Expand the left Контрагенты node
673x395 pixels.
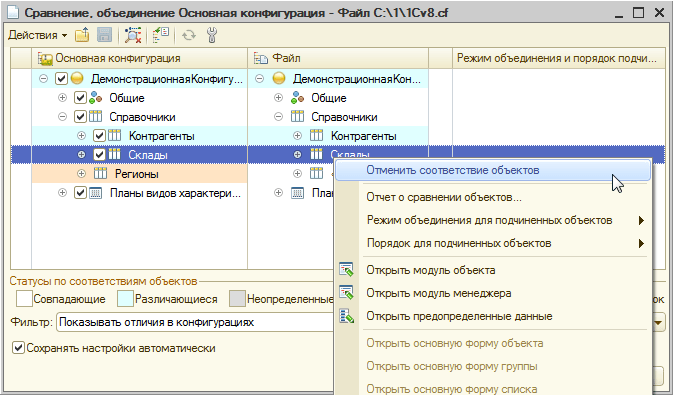pos(81,136)
